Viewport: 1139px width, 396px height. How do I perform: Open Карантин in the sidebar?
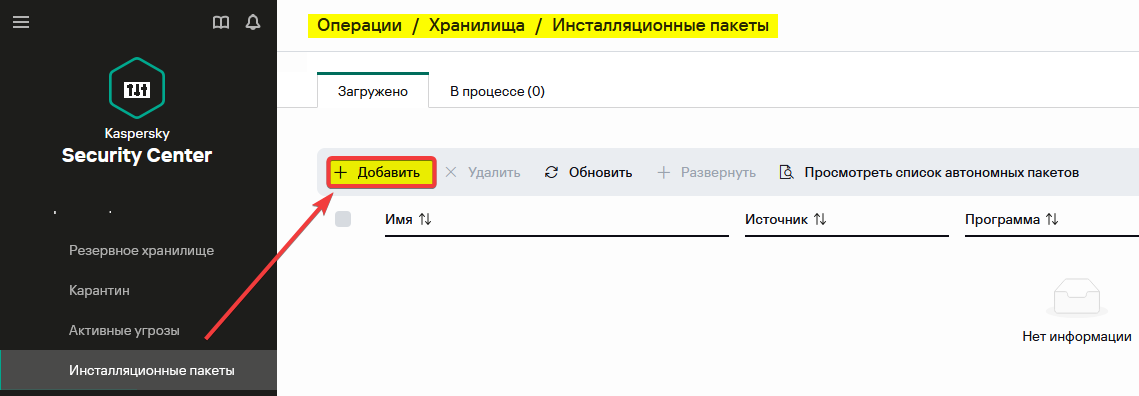point(100,291)
